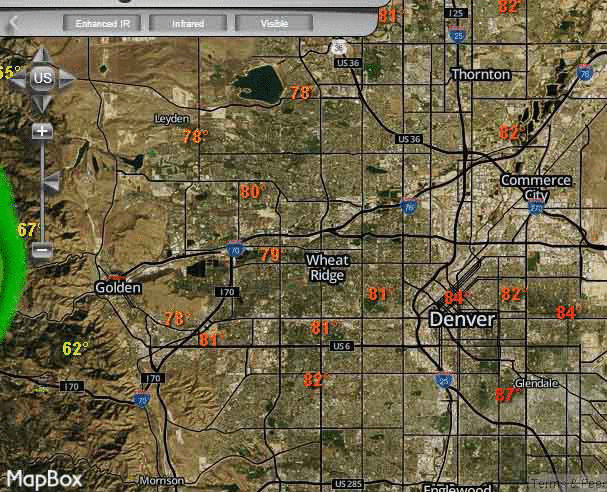This screenshot has width=607, height=492.
Task: Click the I-70 shield near Wheat Ridge
Action: click(234, 250)
